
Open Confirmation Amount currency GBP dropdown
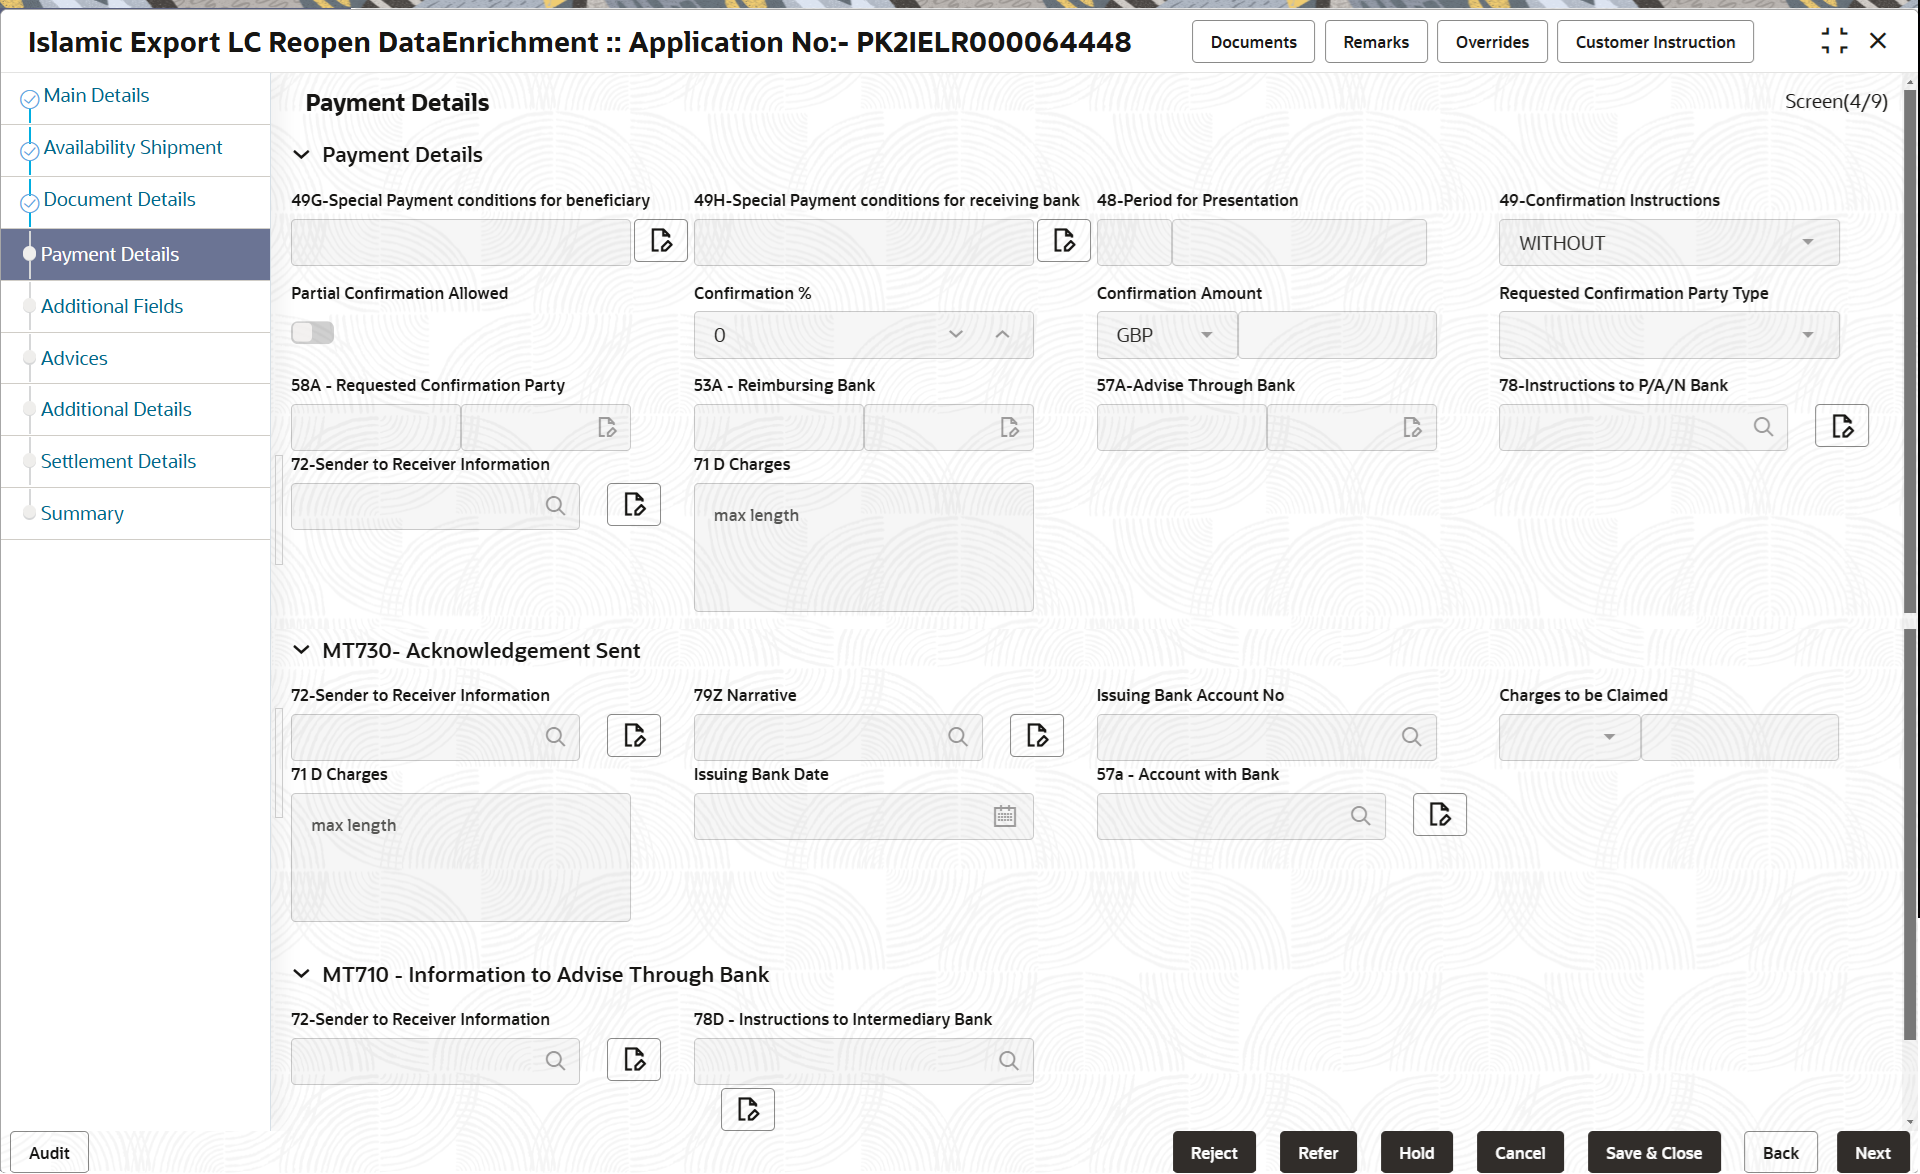[1166, 335]
